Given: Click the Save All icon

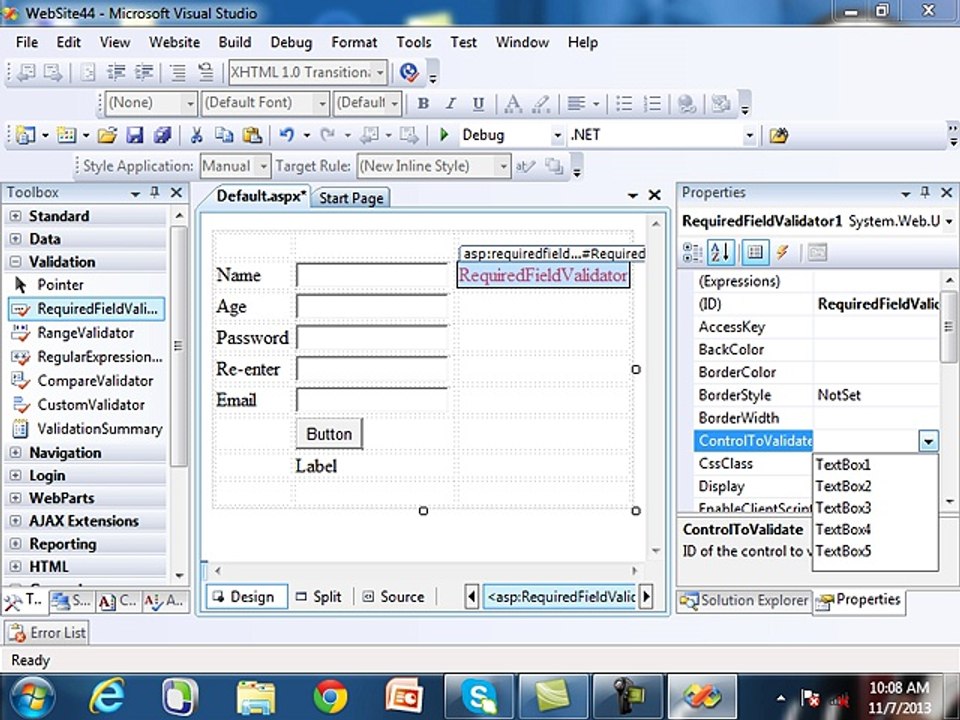Looking at the screenshot, I should click(162, 135).
